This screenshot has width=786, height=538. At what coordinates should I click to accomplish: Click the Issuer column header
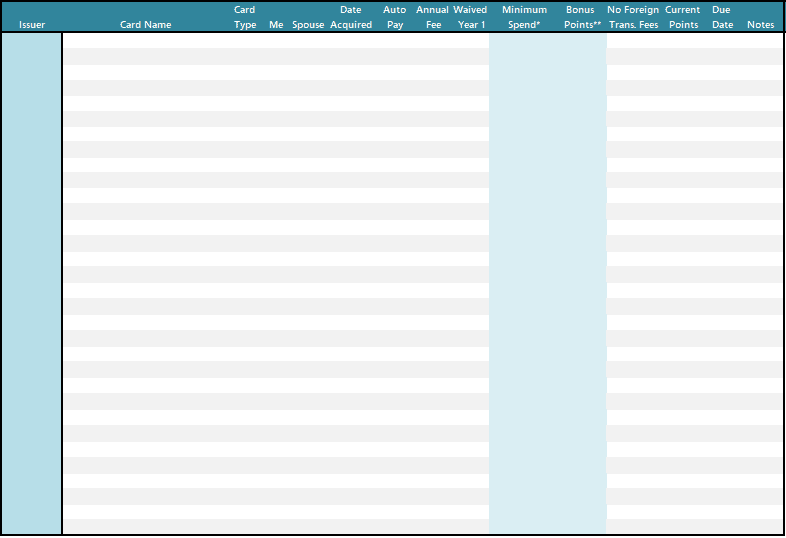[x=32, y=25]
